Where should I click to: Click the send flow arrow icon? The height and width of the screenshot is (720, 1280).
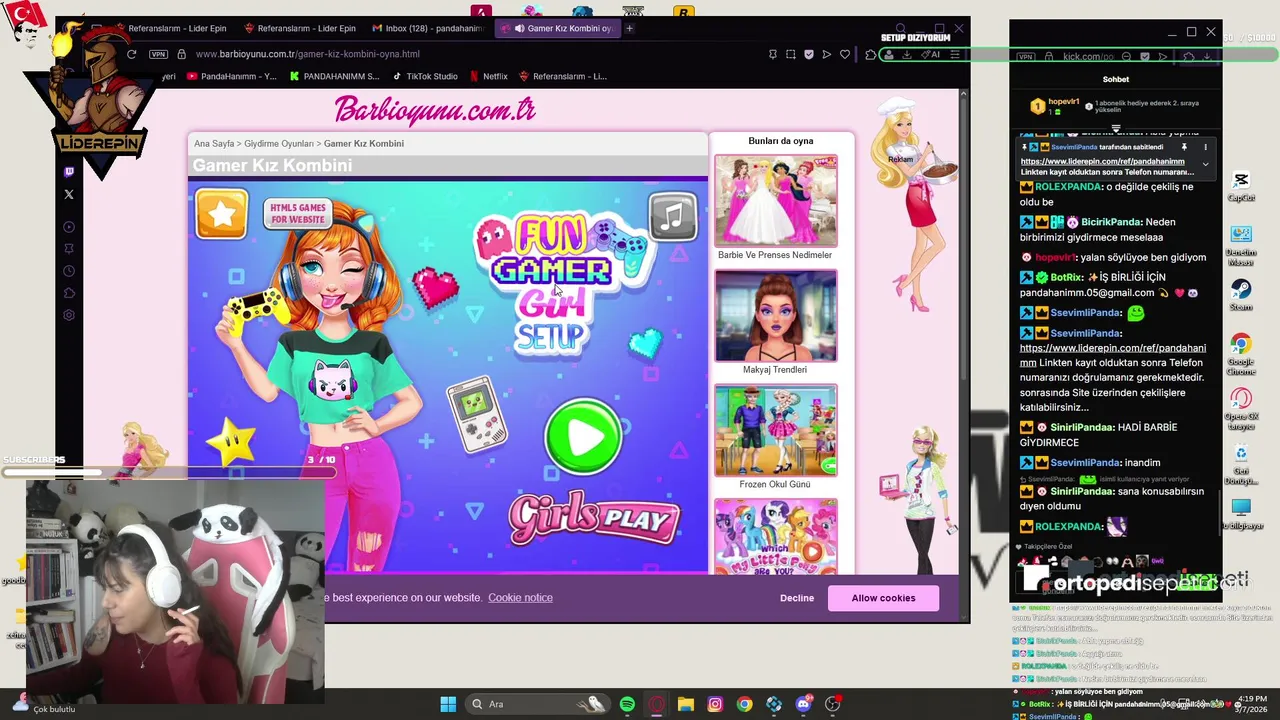pyautogui.click(x=827, y=54)
